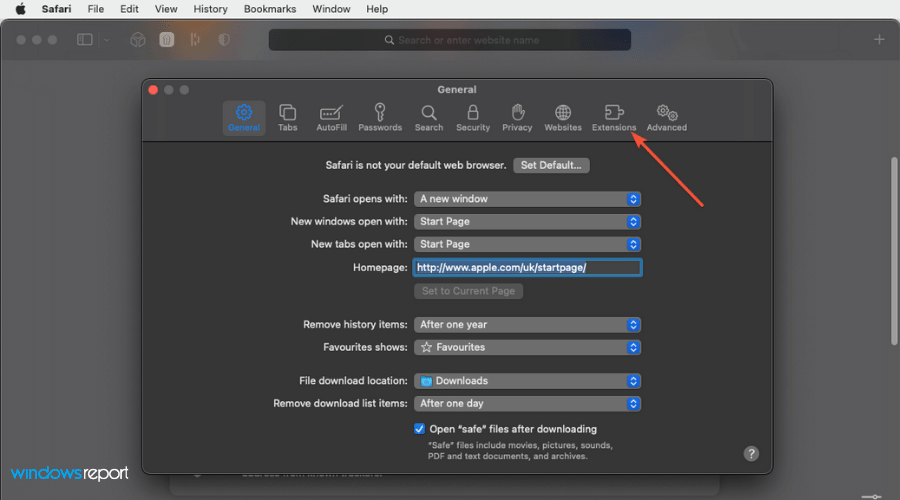Open the View menu
The height and width of the screenshot is (500, 900).
tap(166, 9)
